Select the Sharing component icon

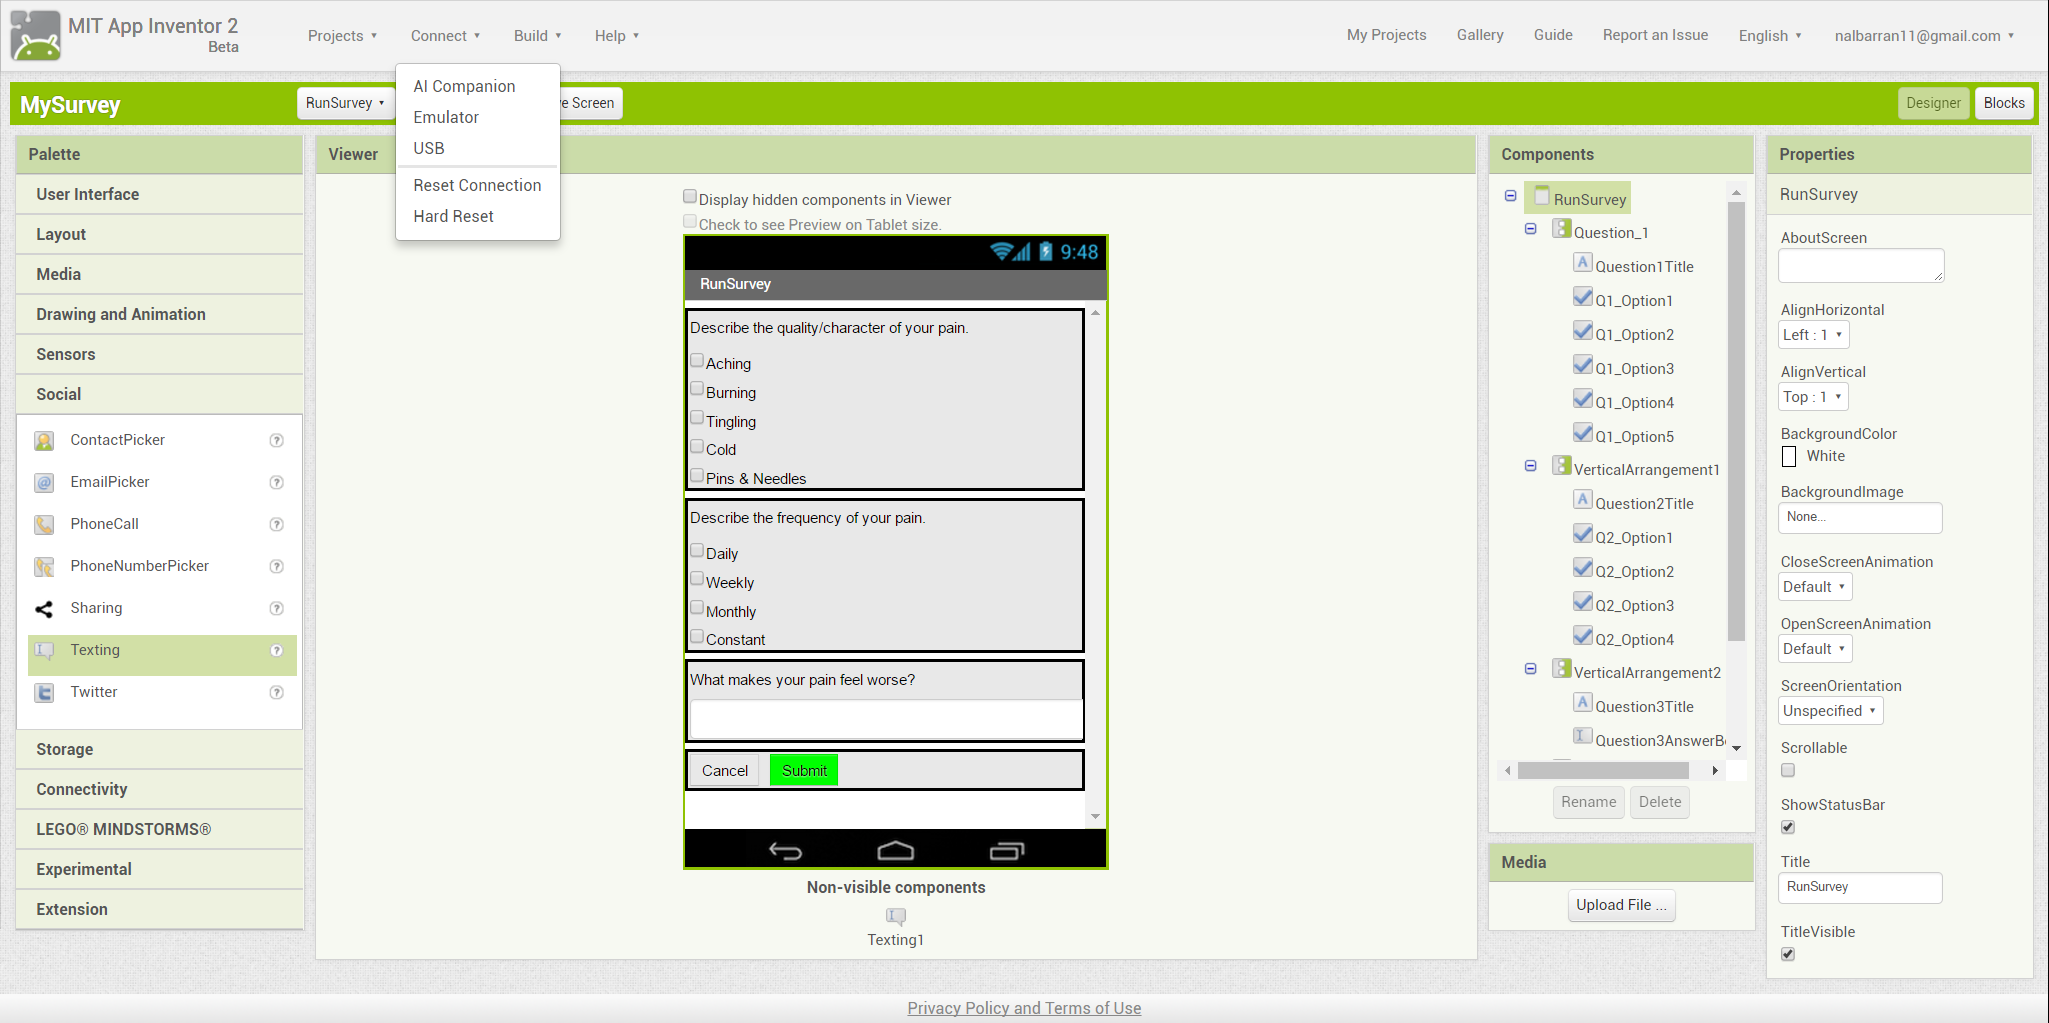pos(44,609)
